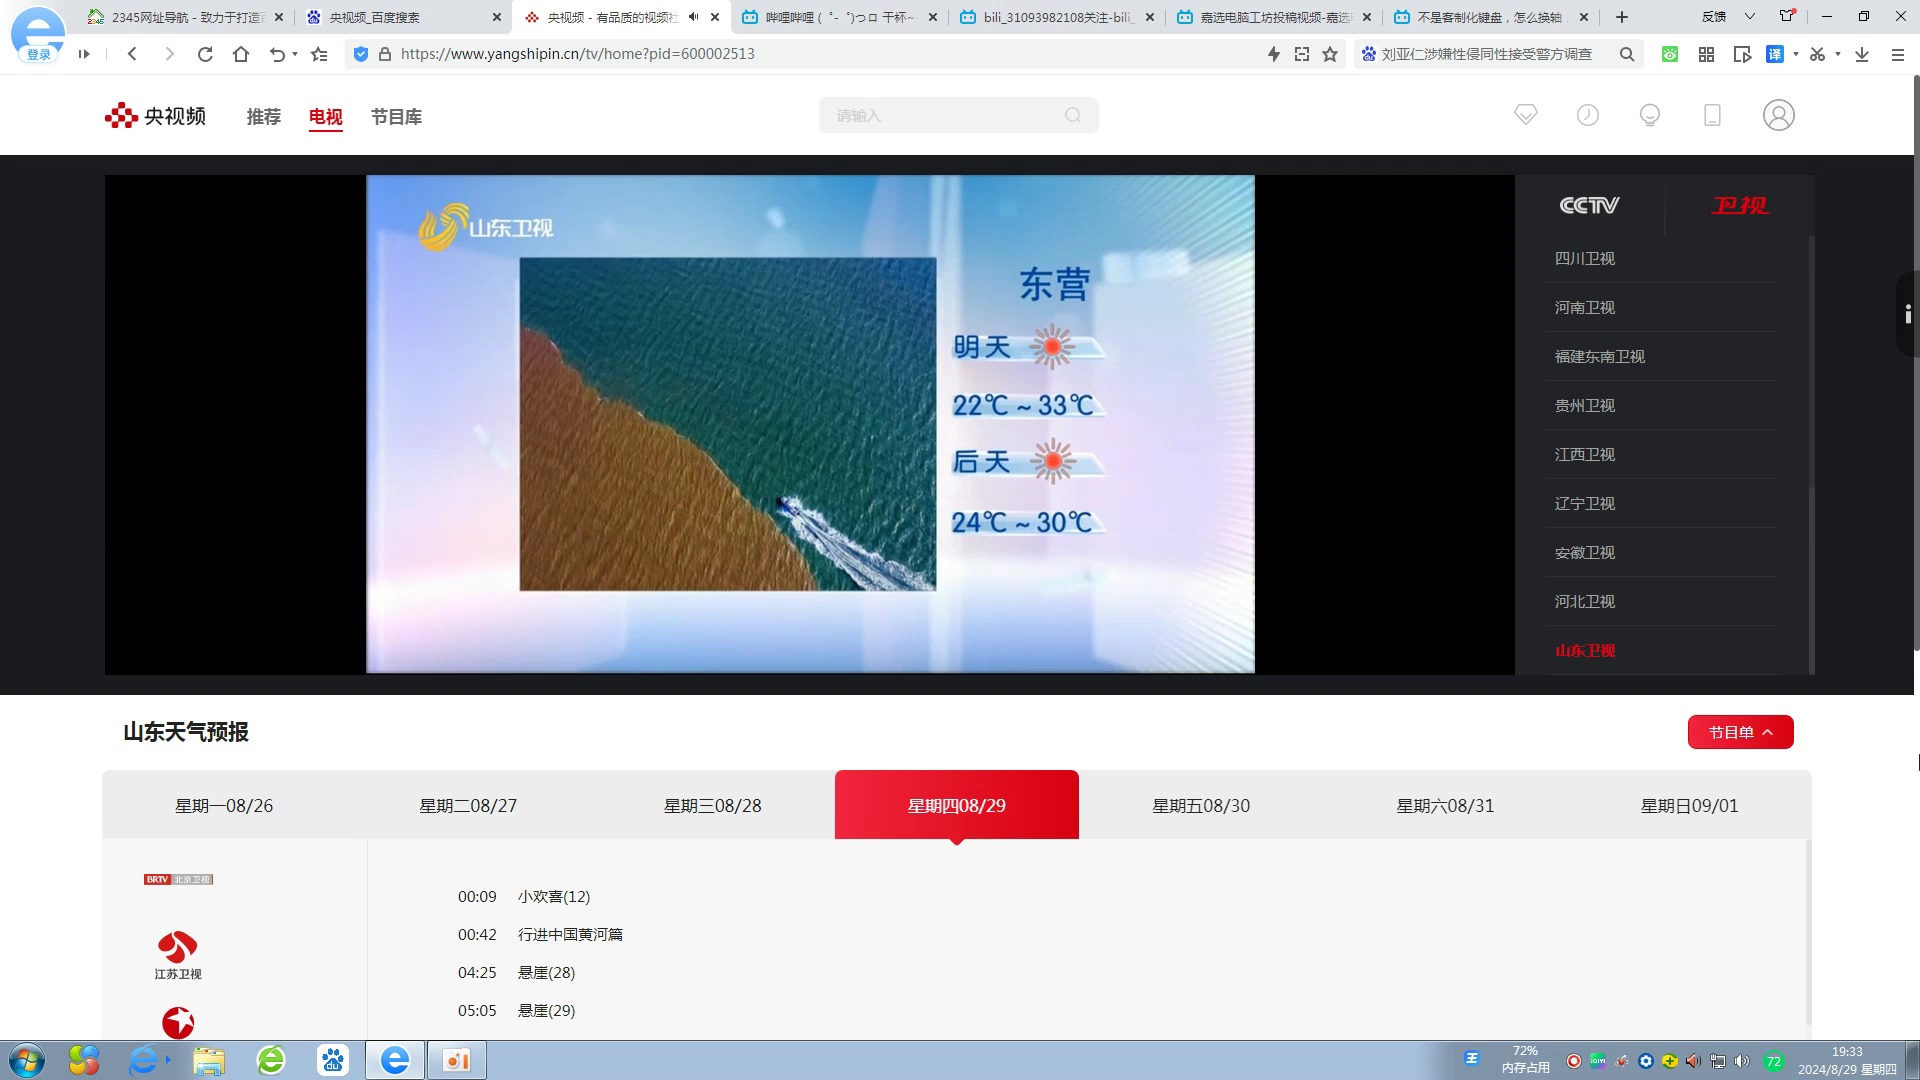The height and width of the screenshot is (1080, 1920).
Task: Expand the undo history dropdown arrow
Action: pyautogui.click(x=295, y=54)
